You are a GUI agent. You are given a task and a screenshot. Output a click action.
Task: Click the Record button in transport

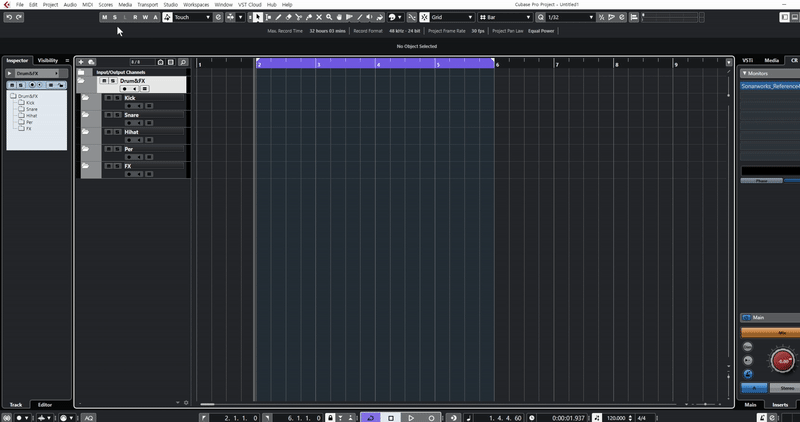pos(431,418)
